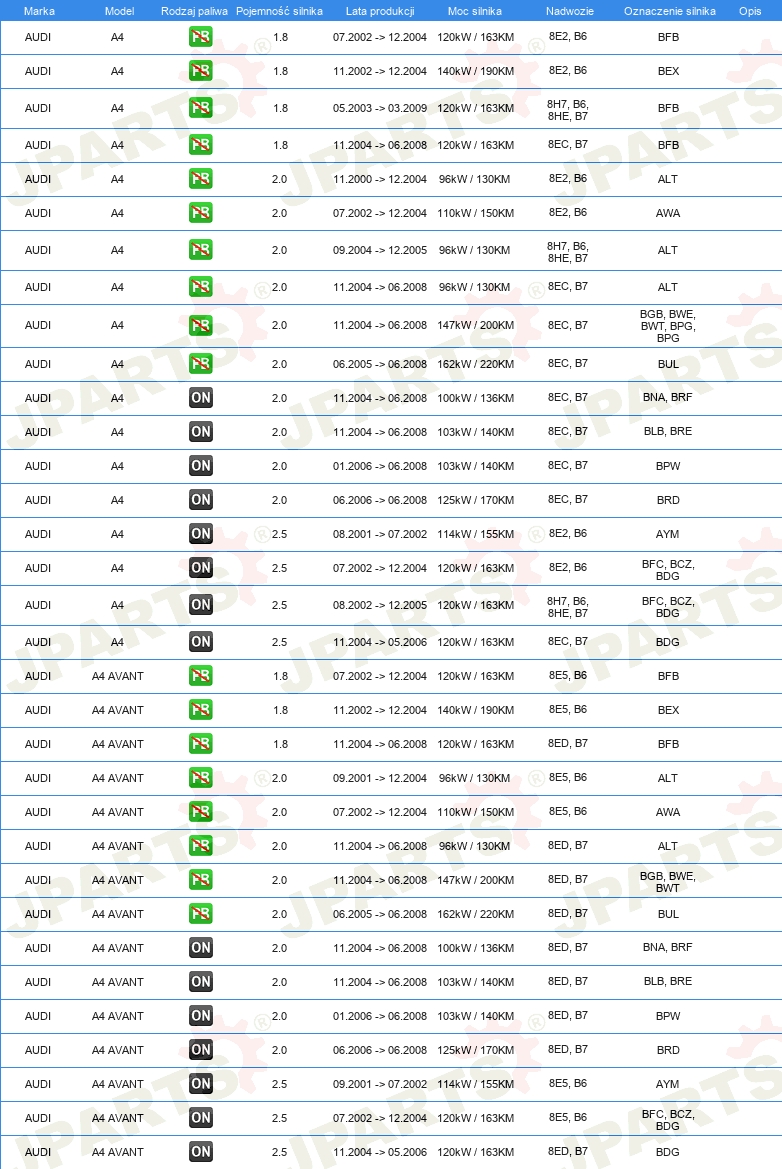Click date range 09.2001 -> 12.2004
Screen dimensions: 782x1169
(380, 778)
